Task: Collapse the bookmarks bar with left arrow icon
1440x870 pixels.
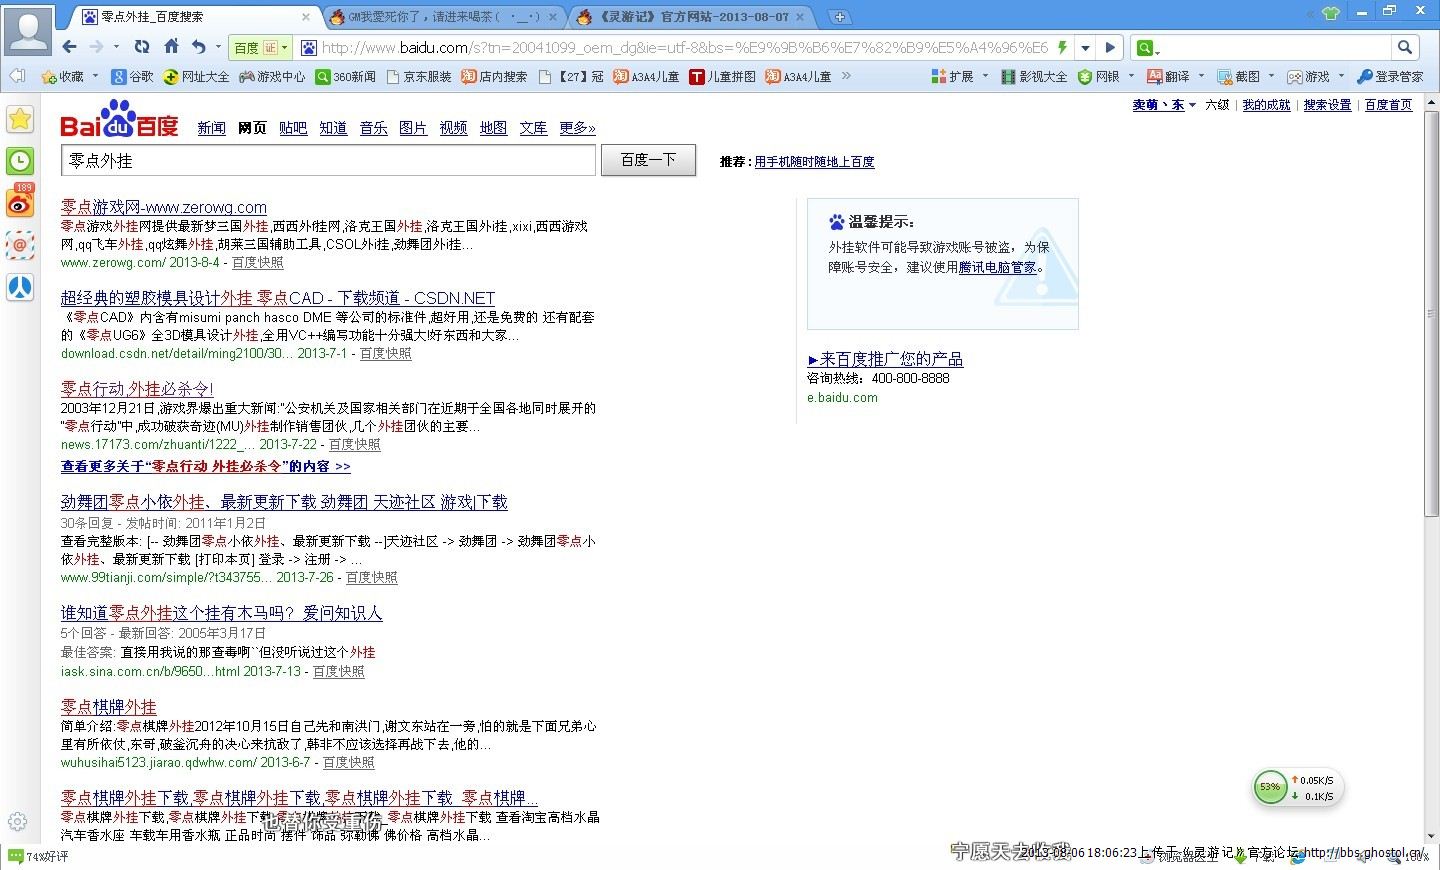Action: (x=17, y=76)
